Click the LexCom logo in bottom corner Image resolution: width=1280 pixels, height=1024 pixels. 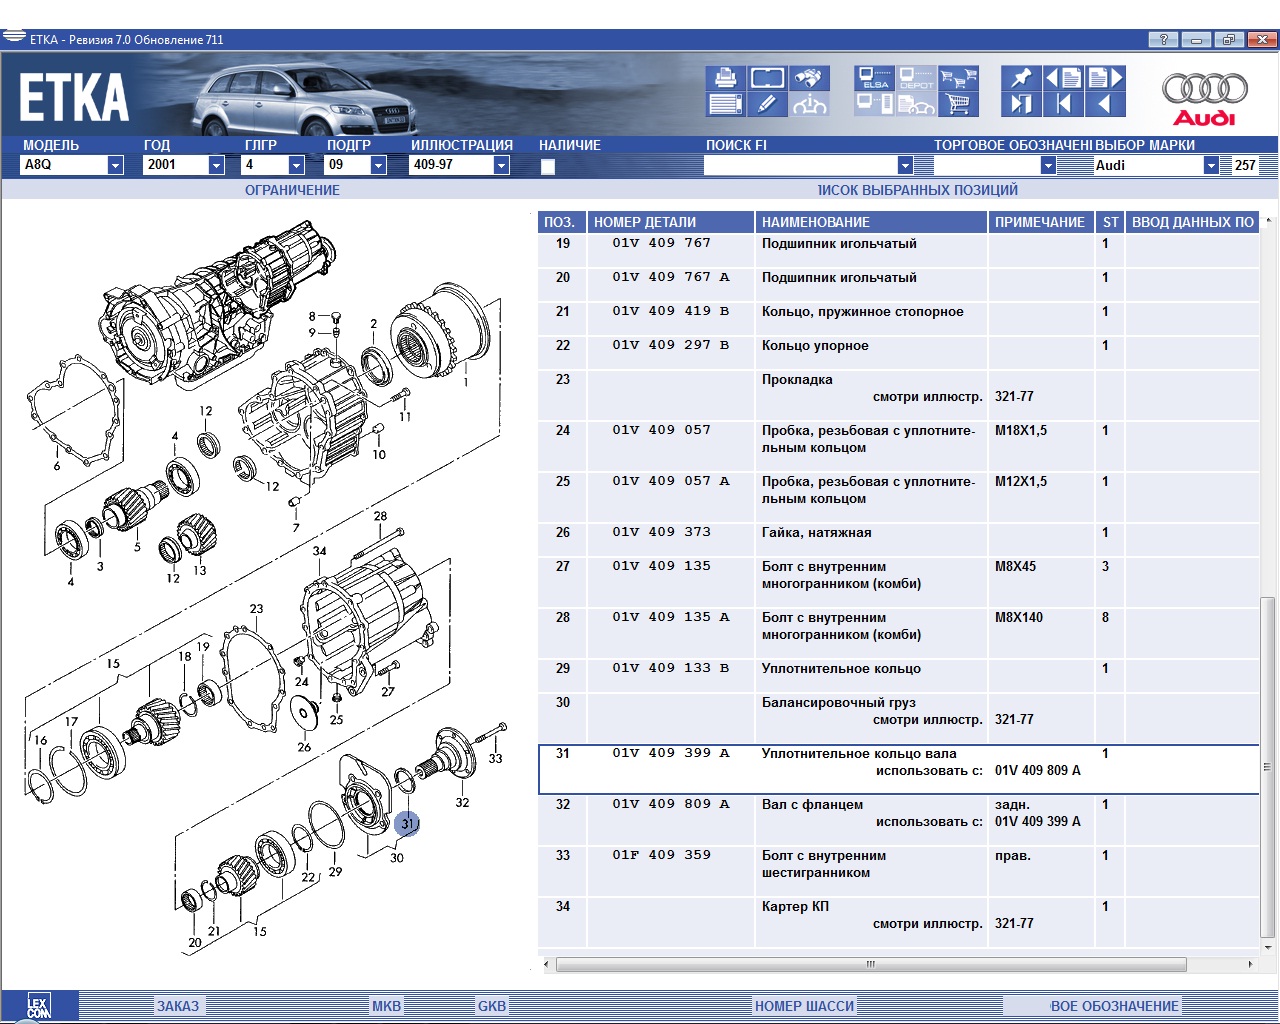click(38, 1007)
